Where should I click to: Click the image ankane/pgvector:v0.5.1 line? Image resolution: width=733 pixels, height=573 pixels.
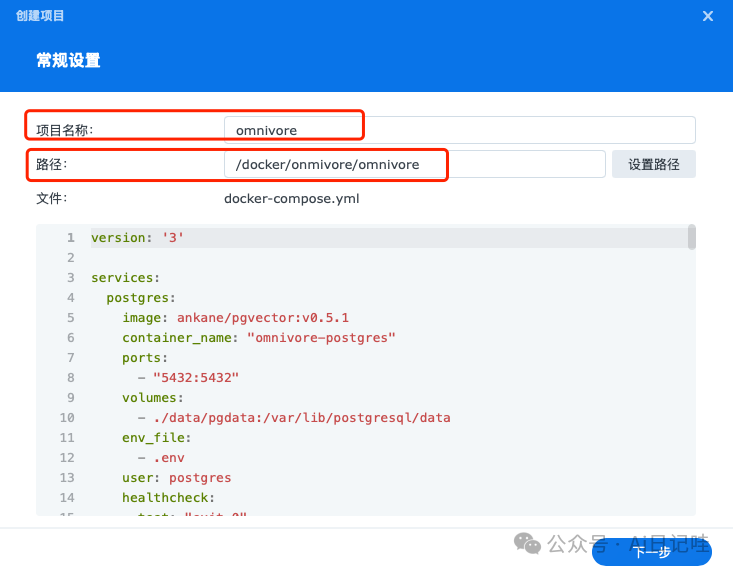pos(236,318)
